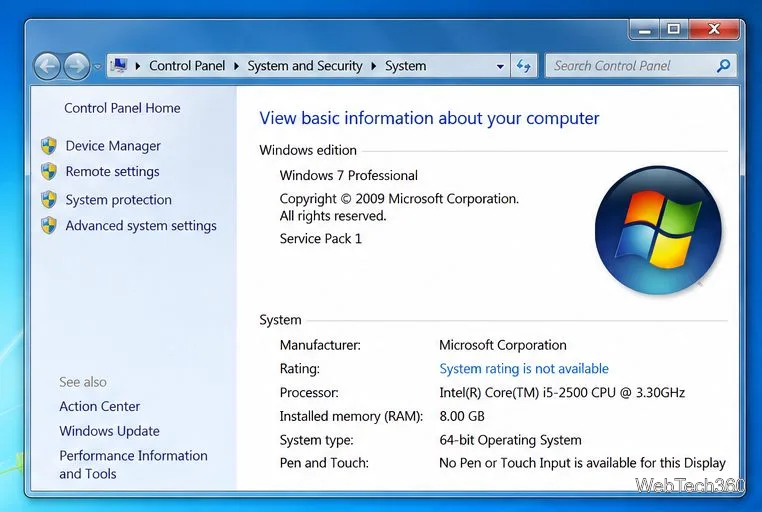Click the computer icon in the address bar

pos(119,65)
